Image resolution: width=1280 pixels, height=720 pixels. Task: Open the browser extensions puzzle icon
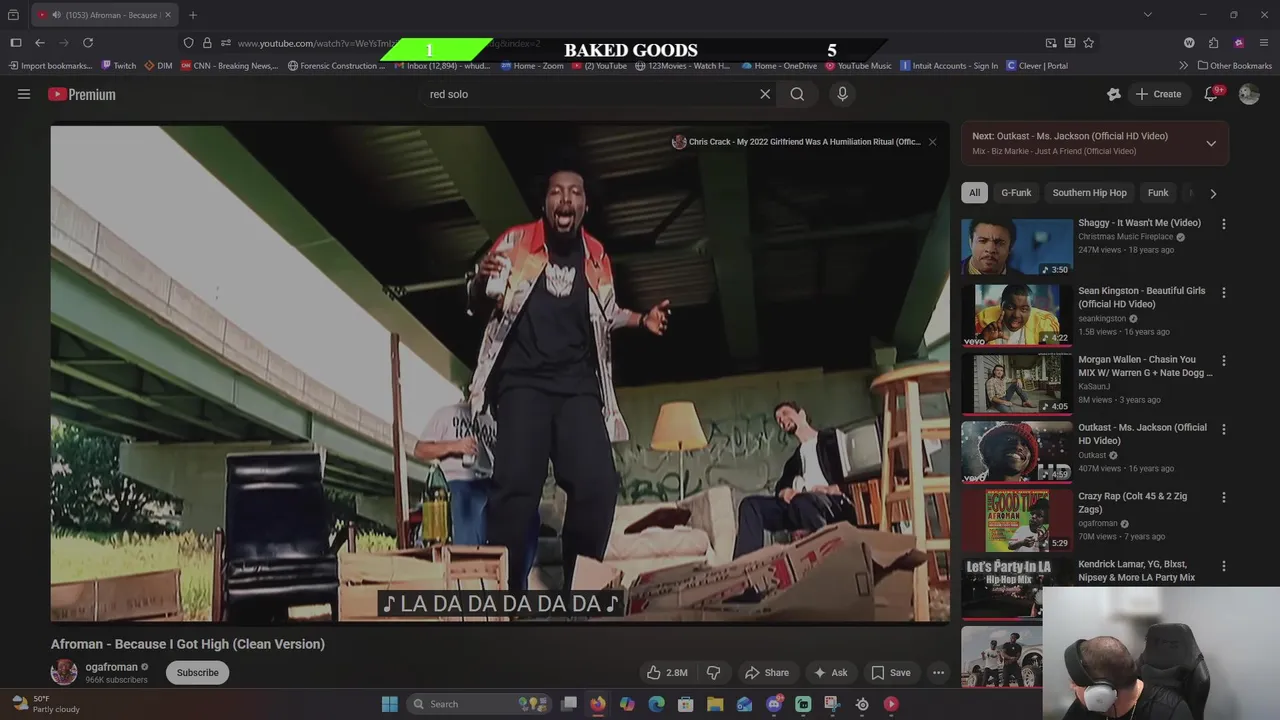[x=1213, y=43]
